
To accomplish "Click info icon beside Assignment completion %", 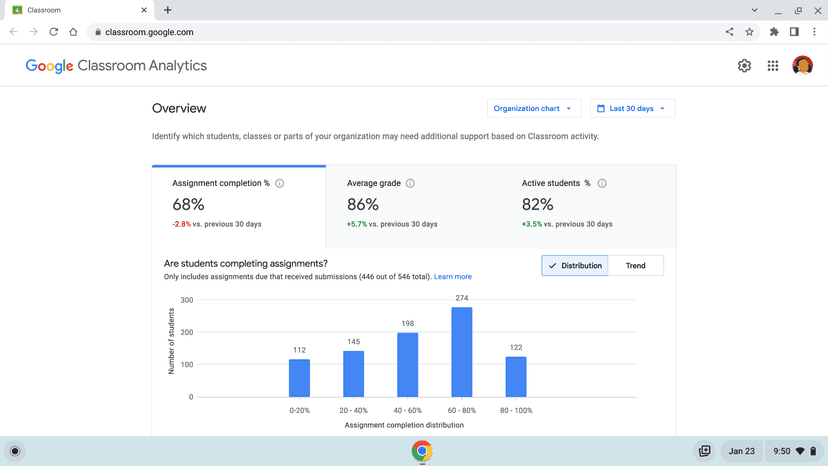I will (279, 183).
